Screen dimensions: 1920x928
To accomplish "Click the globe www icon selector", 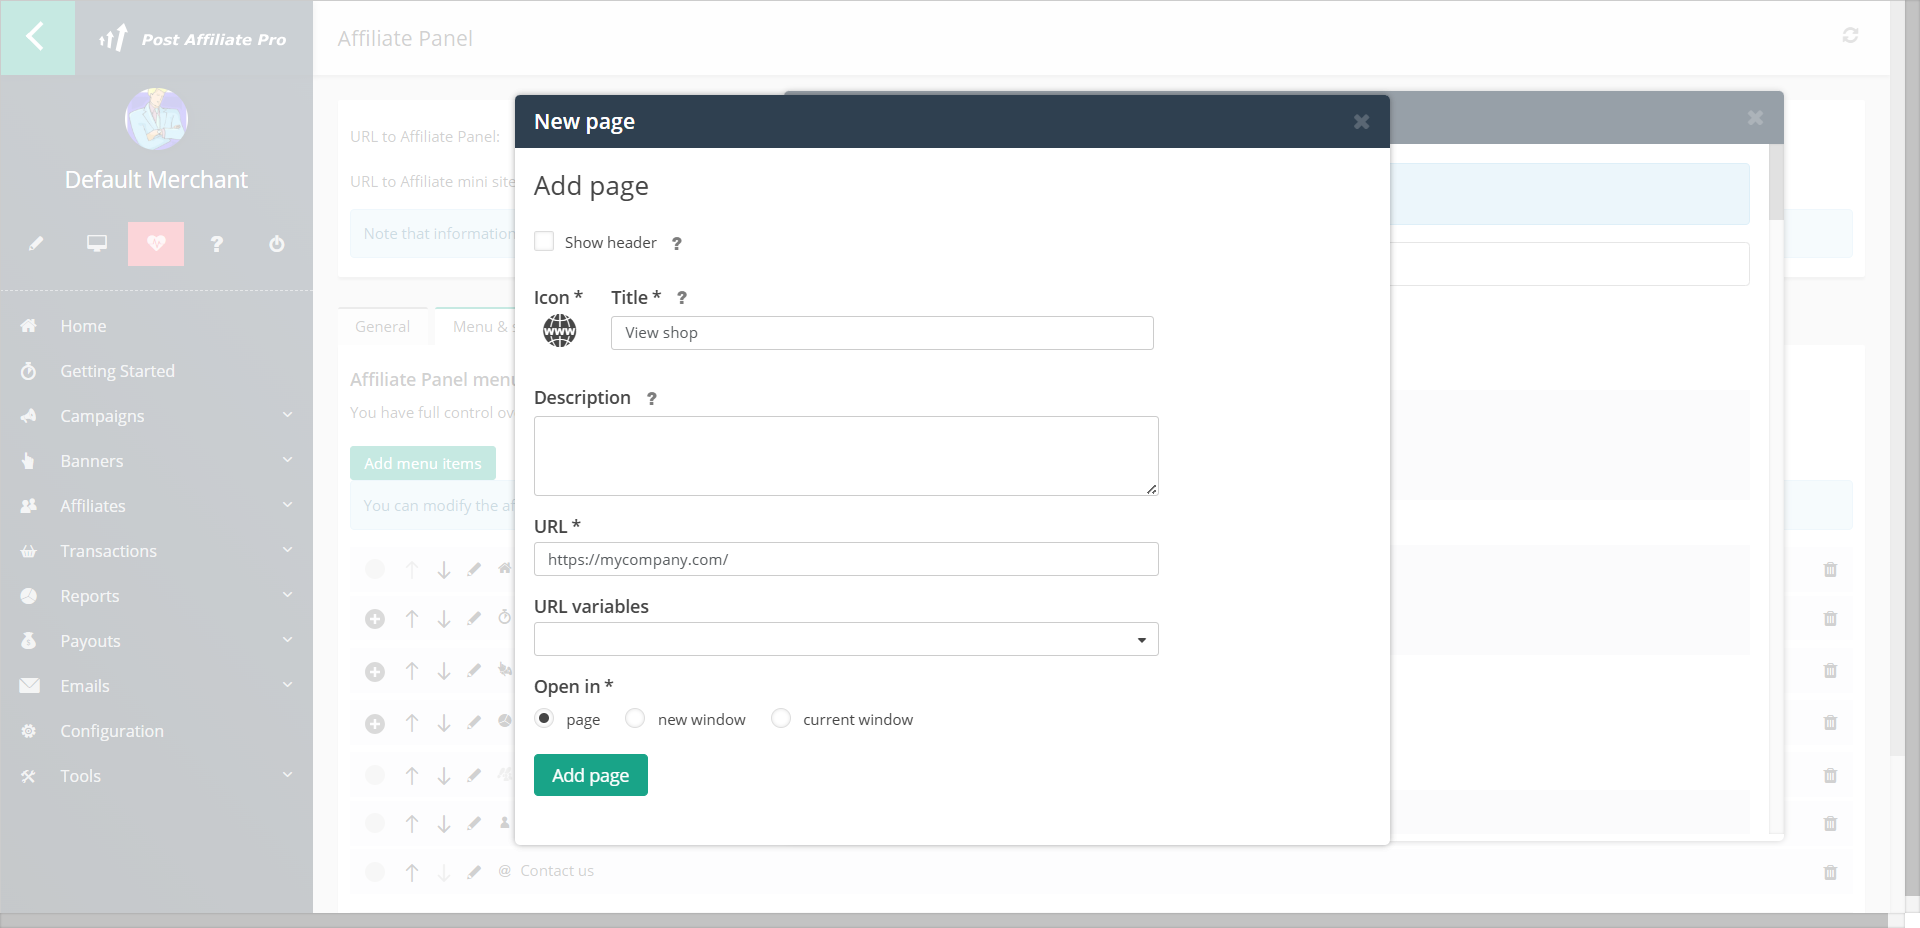I will coord(559,331).
